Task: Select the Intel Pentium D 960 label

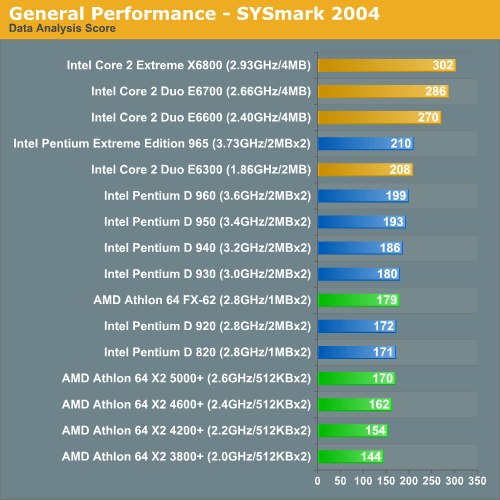Action: pos(207,196)
